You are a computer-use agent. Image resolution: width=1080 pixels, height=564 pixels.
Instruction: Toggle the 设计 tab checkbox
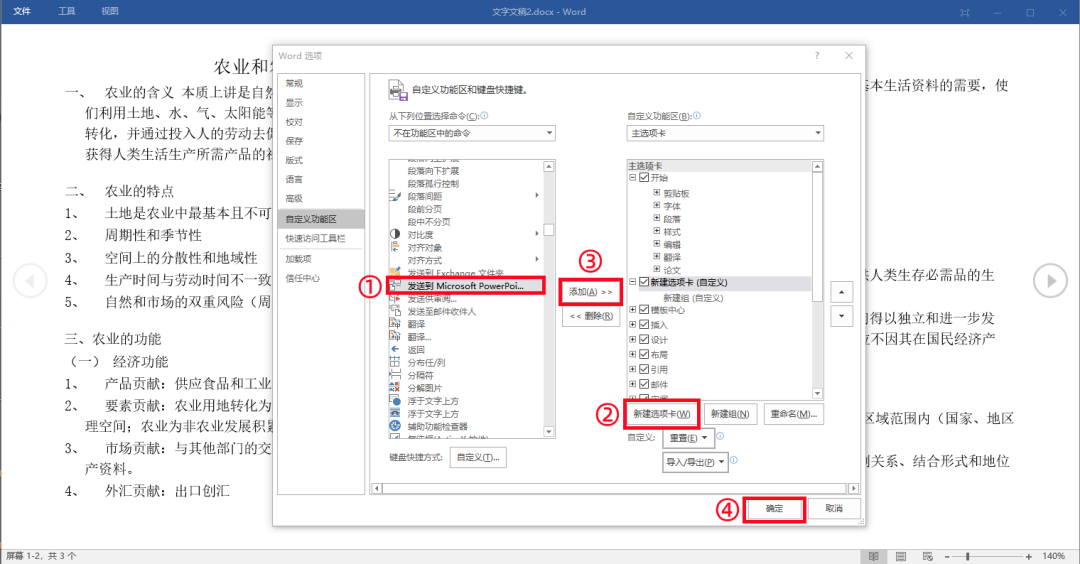click(644, 340)
